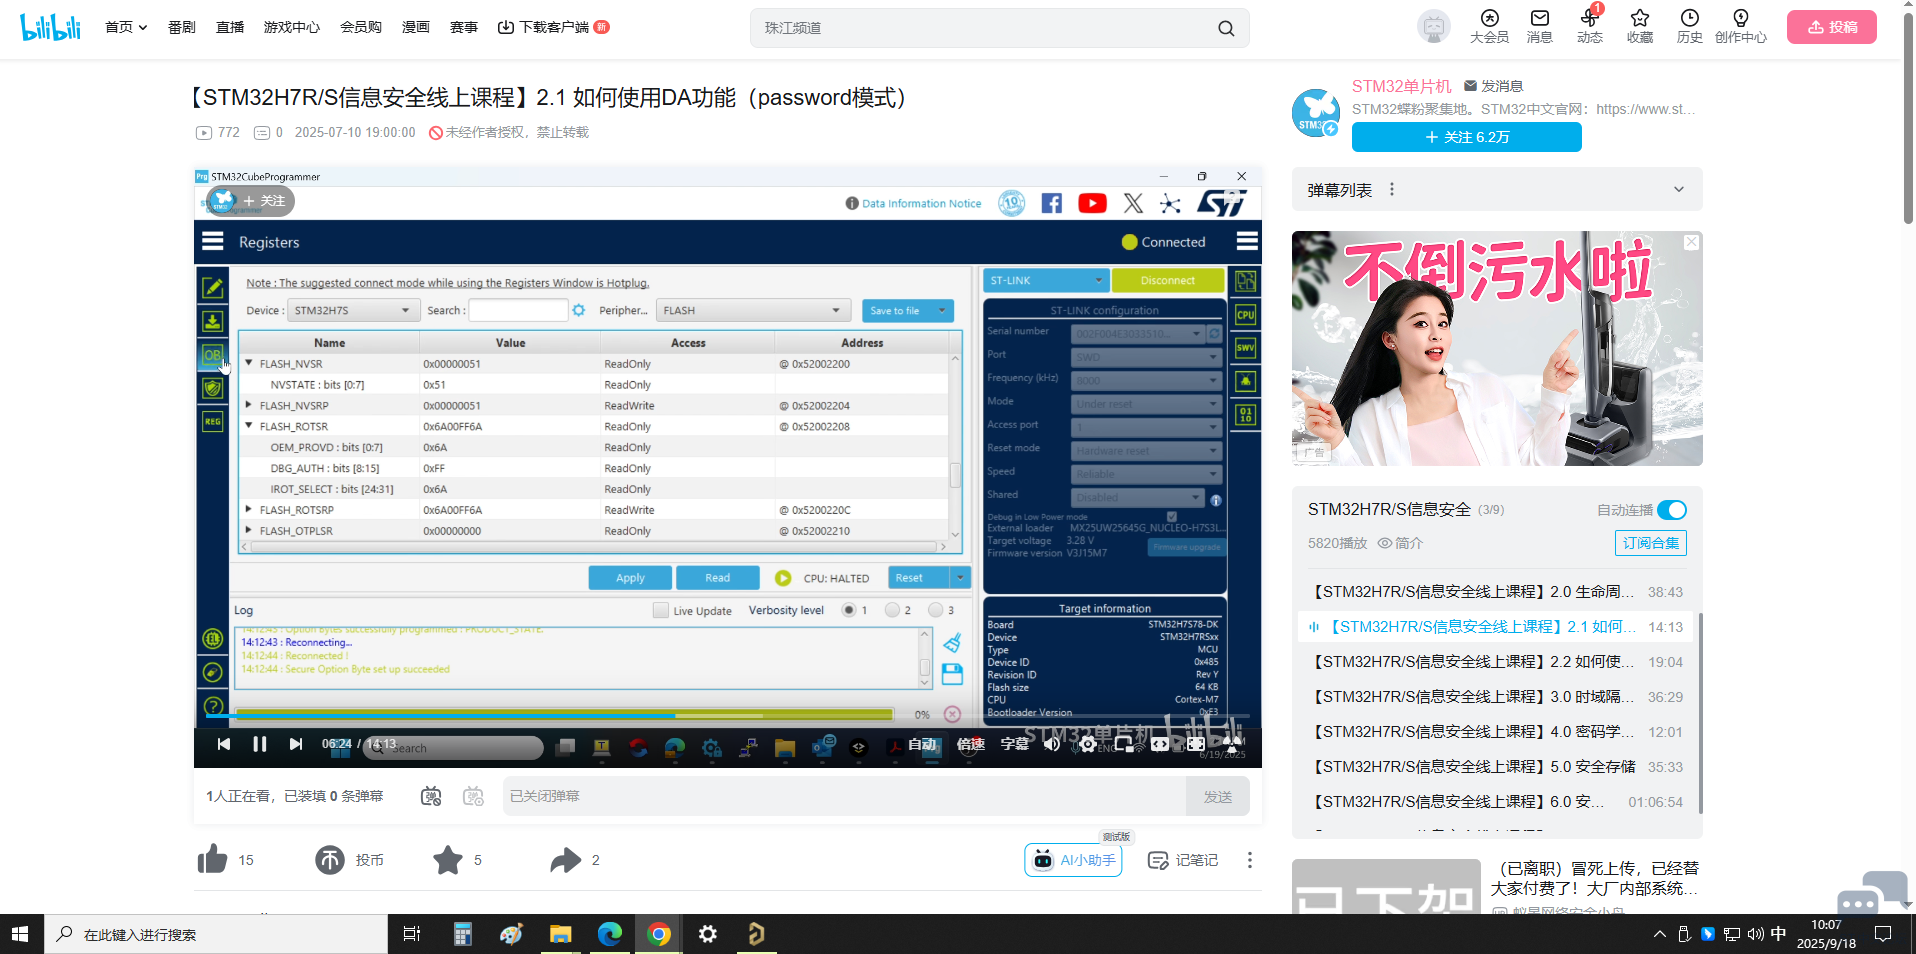Screen dimensions: 1916x954
Task: Open the player settings gear
Action: [1088, 744]
